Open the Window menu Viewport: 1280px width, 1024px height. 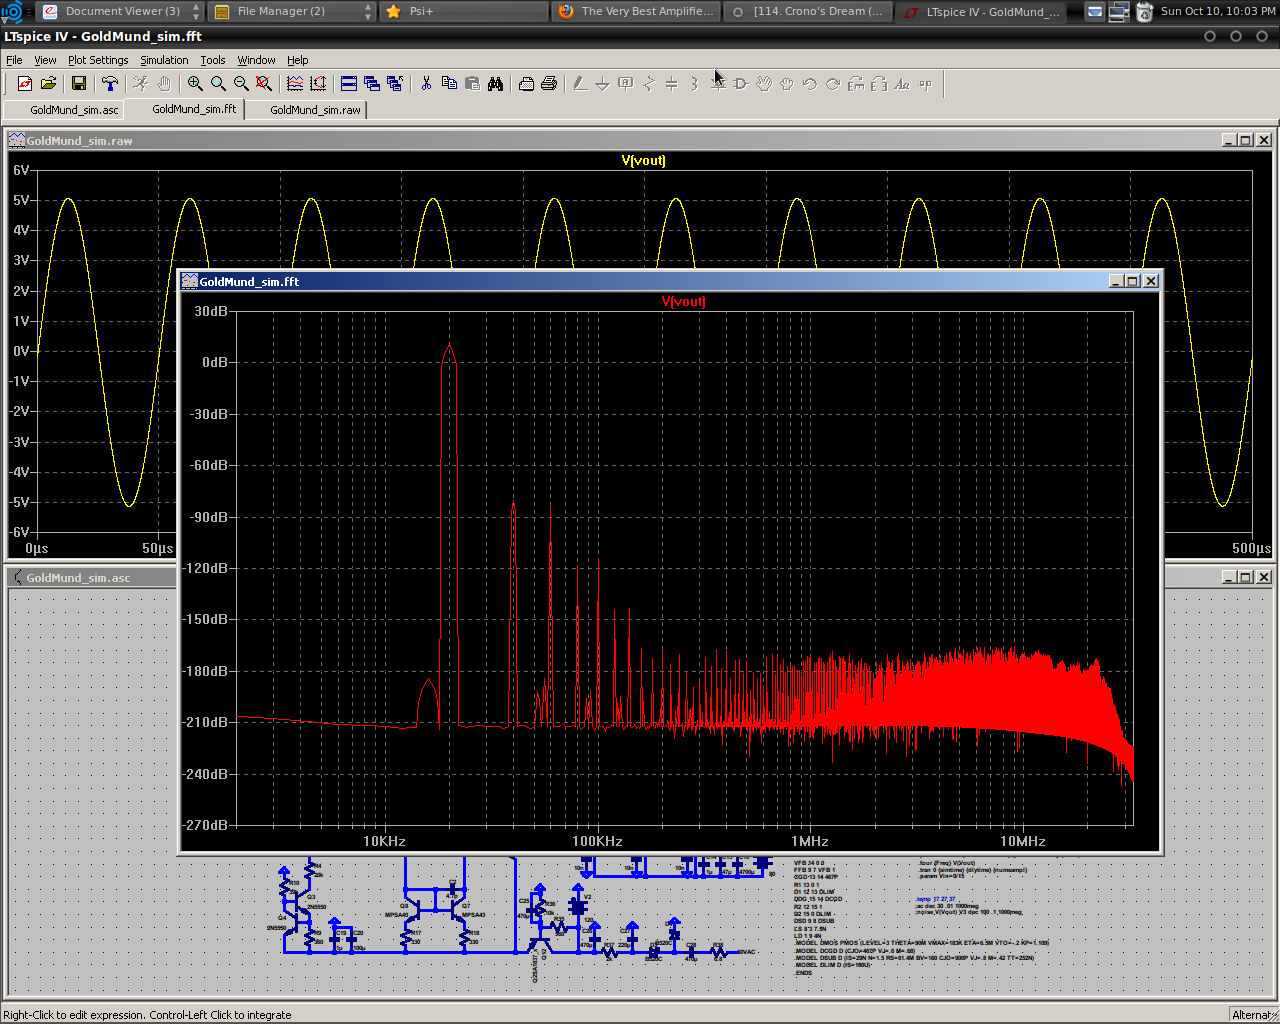point(256,60)
